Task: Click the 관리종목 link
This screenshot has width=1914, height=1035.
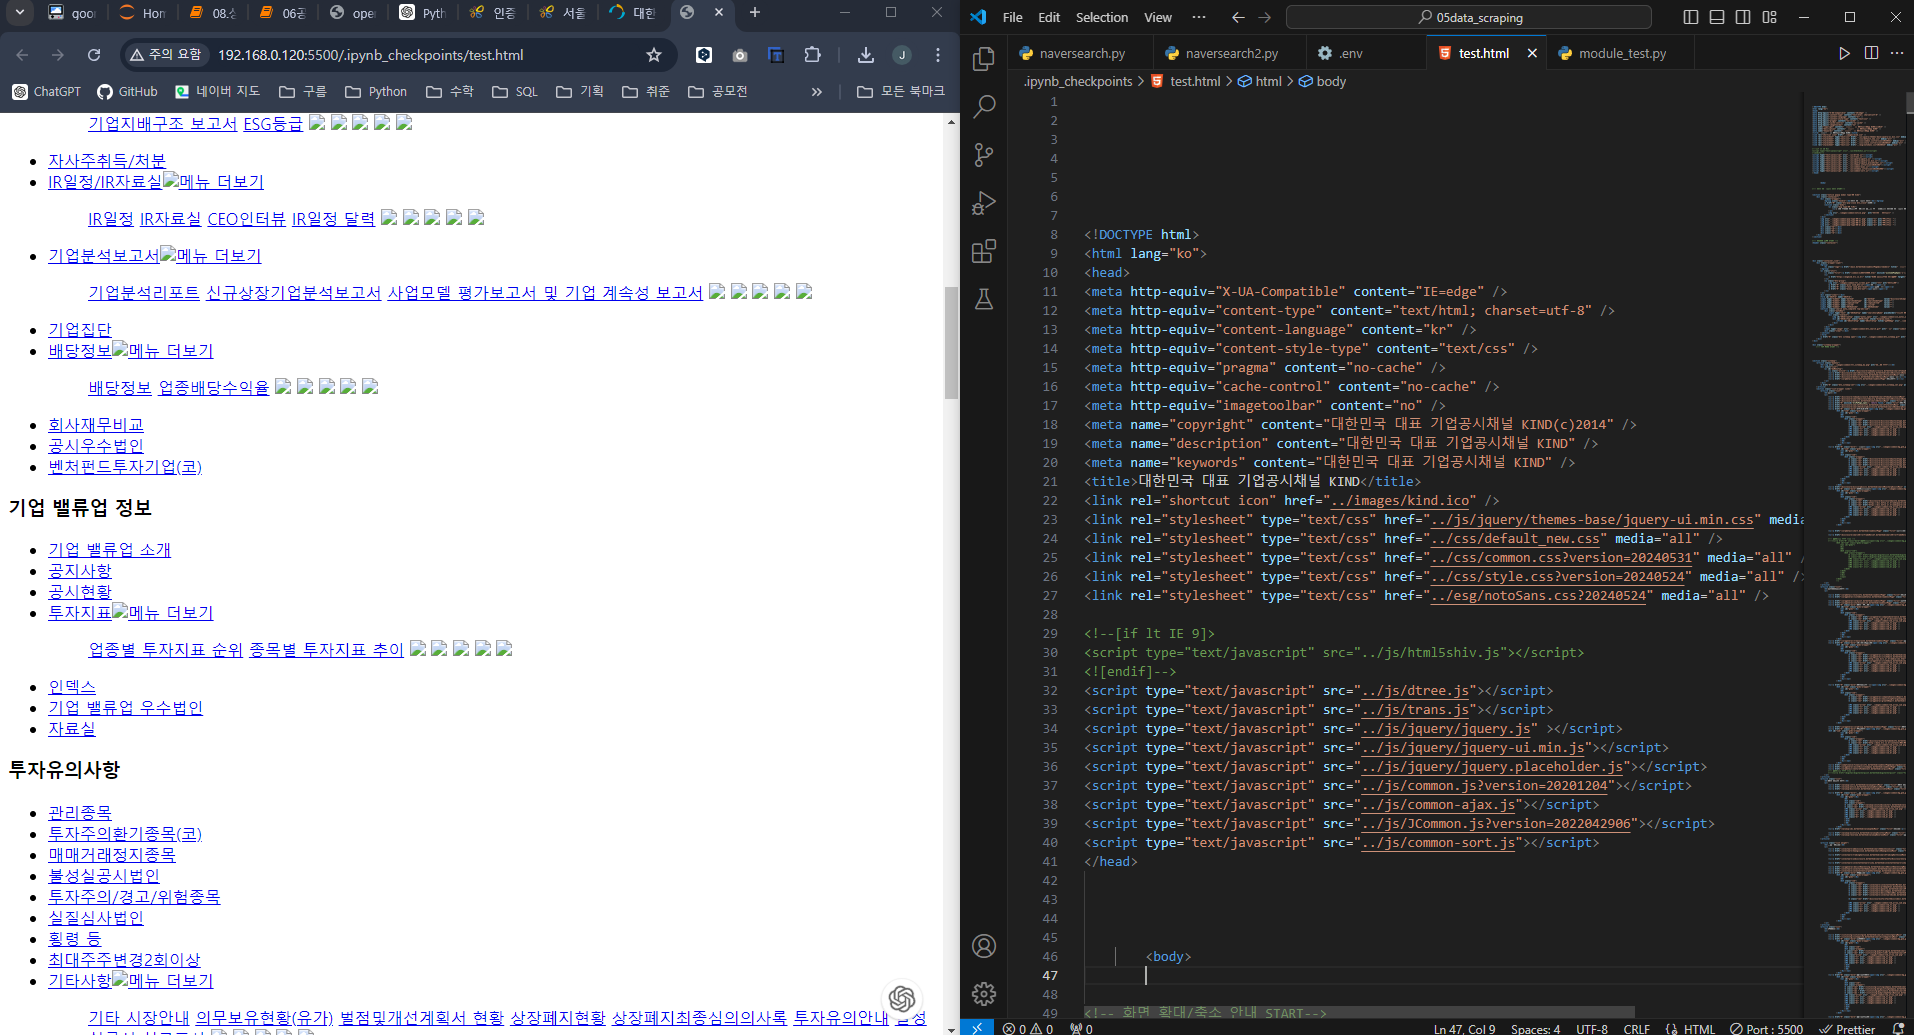Action: click(80, 813)
